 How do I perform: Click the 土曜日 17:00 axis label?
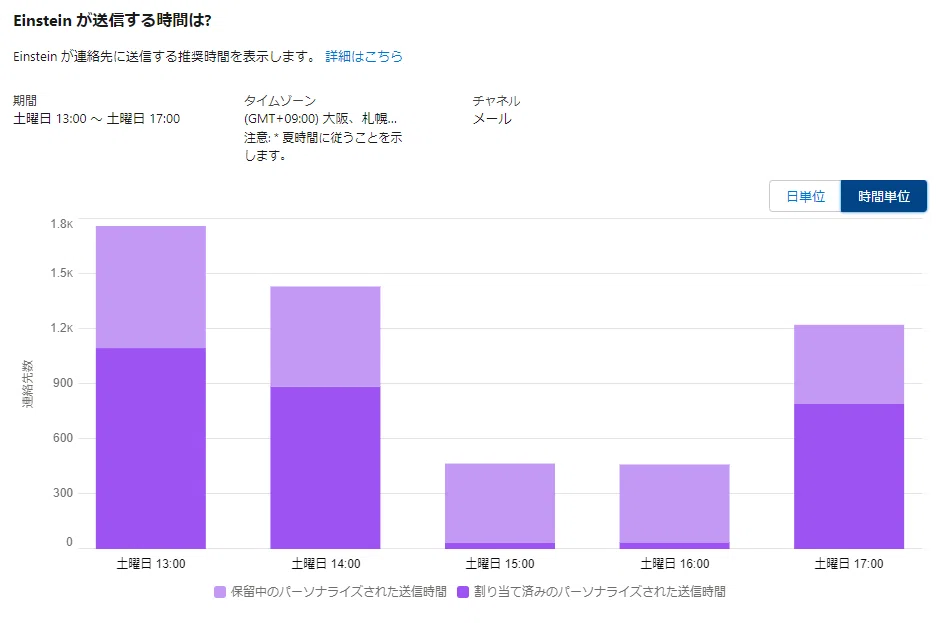(849, 564)
